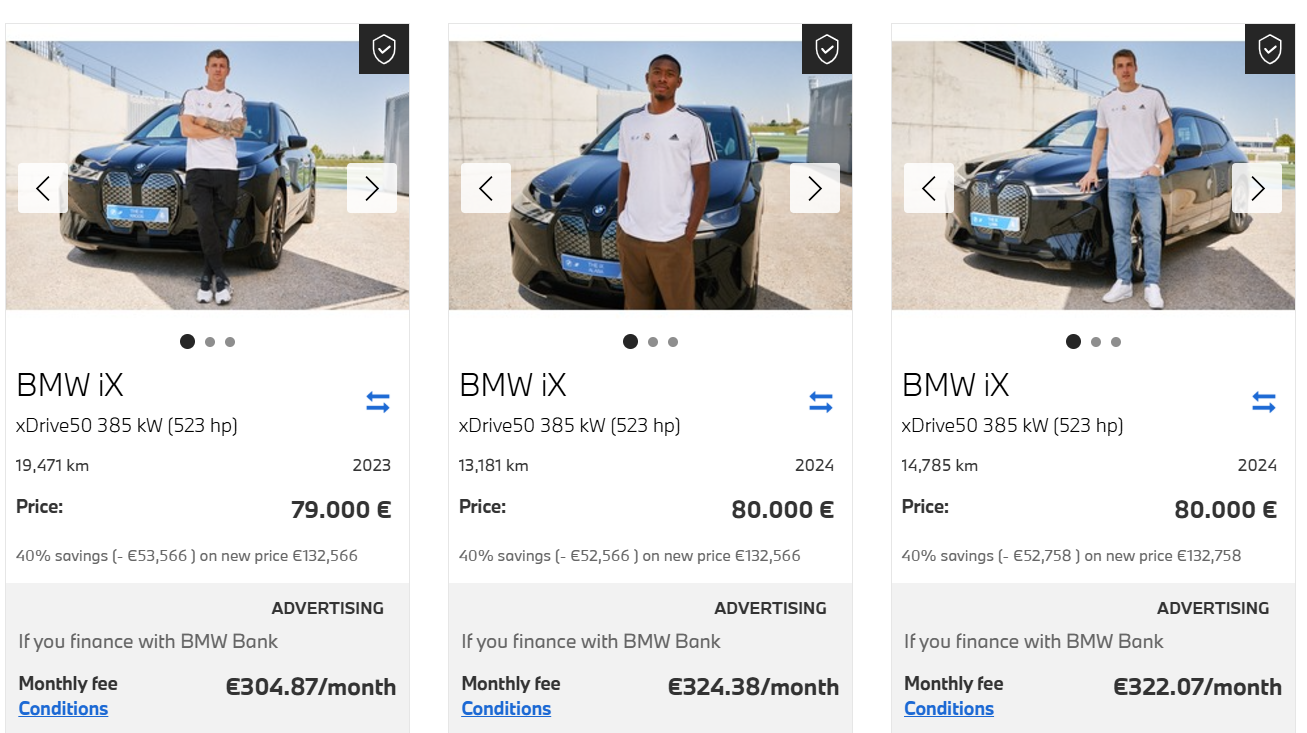Viewport: 1307px width, 733px height.
Task: Click BMW iX title of the 14,785 km listing
Action: coord(956,385)
